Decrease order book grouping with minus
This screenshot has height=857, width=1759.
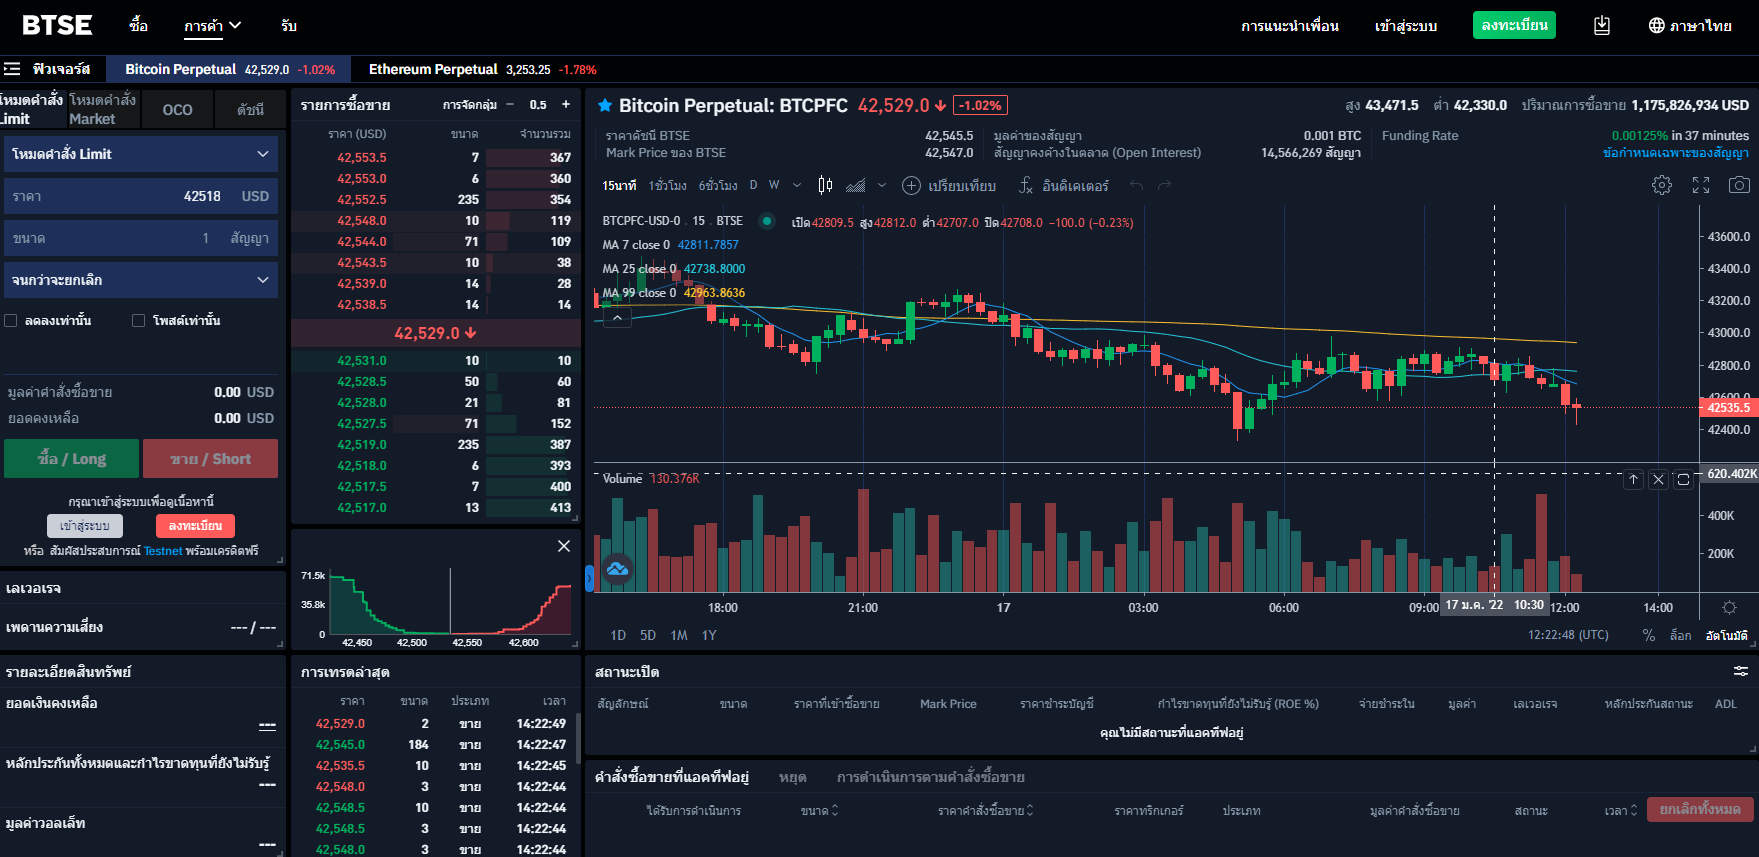pyautogui.click(x=510, y=104)
